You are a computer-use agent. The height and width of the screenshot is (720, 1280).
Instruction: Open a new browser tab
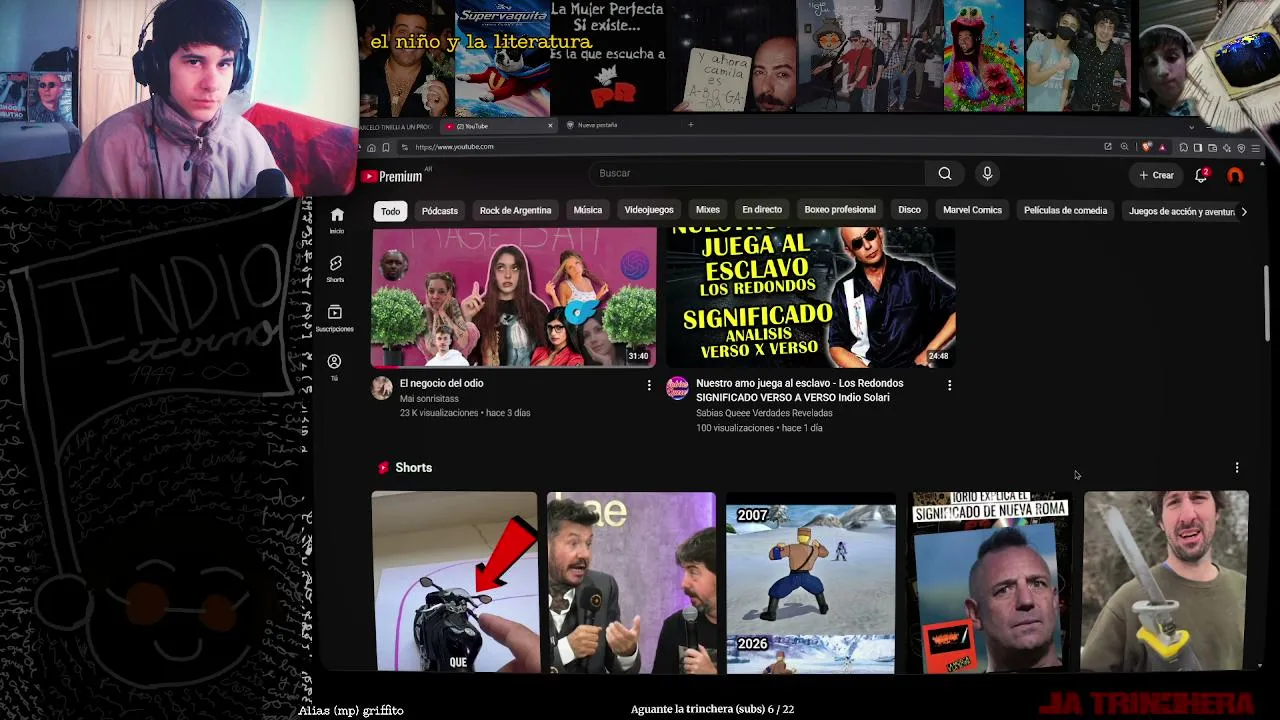point(690,125)
